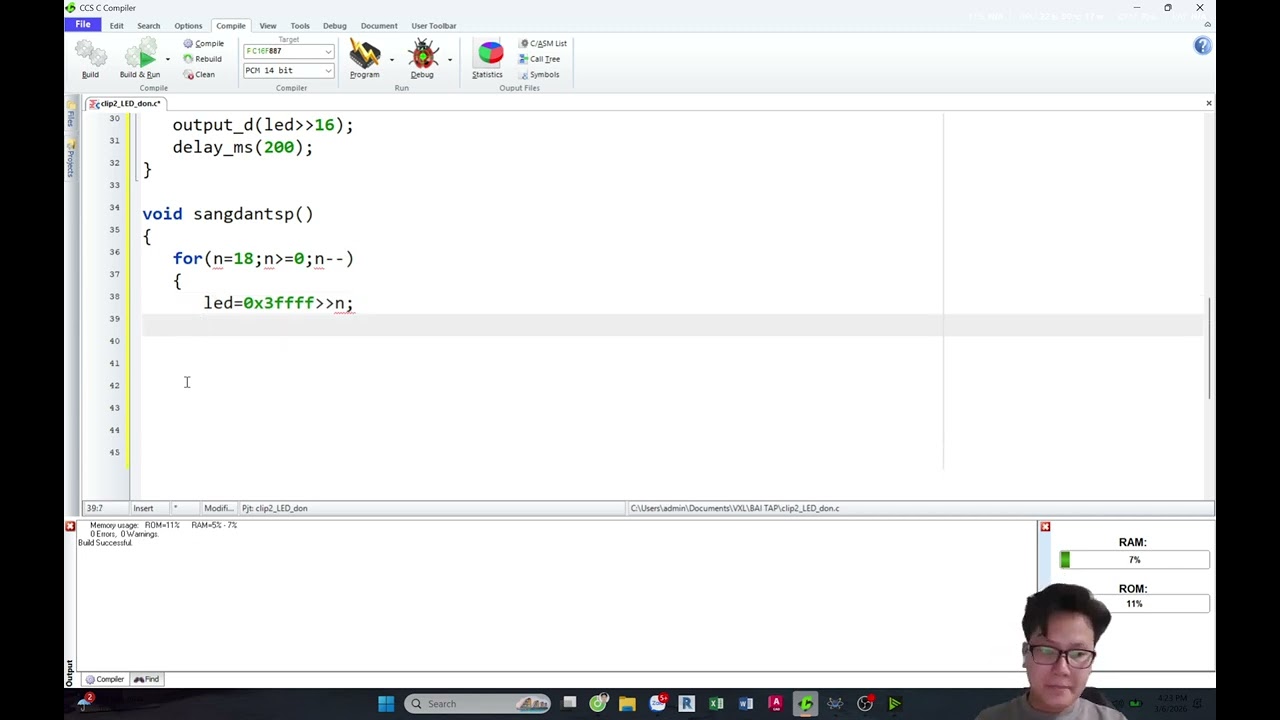Screen dimensions: 1280x720
Task: Rebuild the project
Action: [x=202, y=59]
